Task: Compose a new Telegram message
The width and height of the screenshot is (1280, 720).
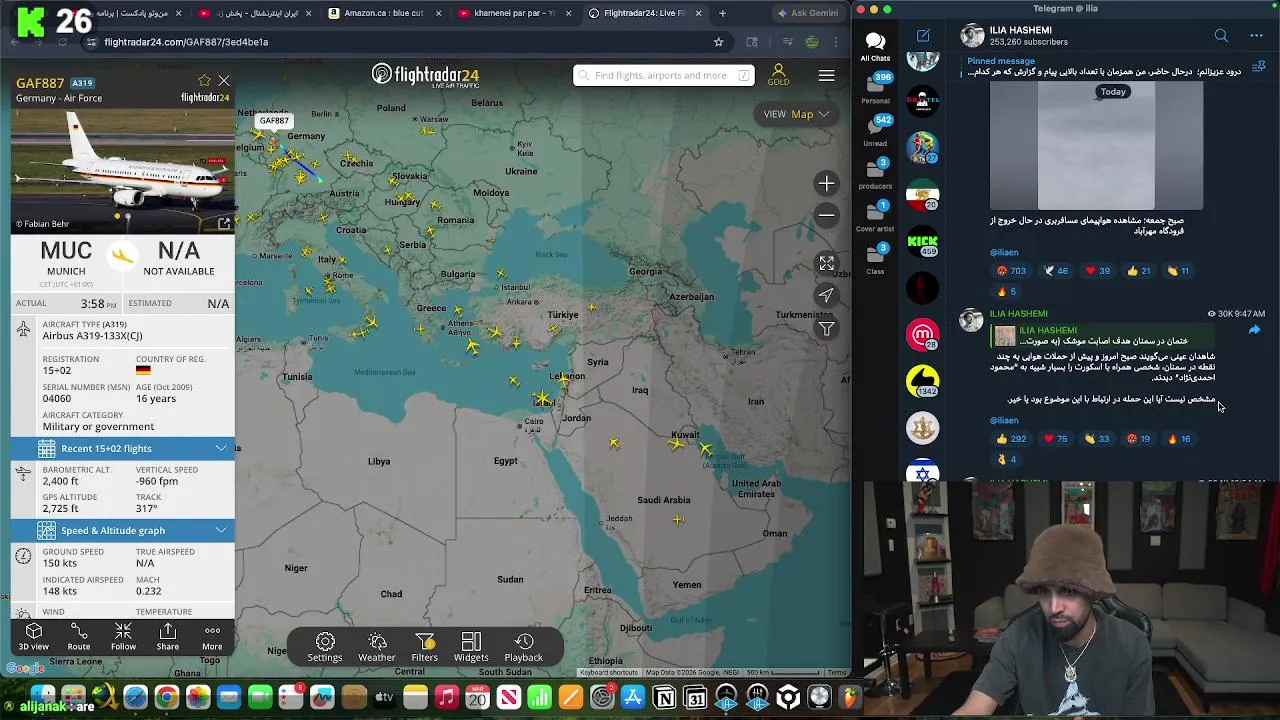Action: [923, 36]
